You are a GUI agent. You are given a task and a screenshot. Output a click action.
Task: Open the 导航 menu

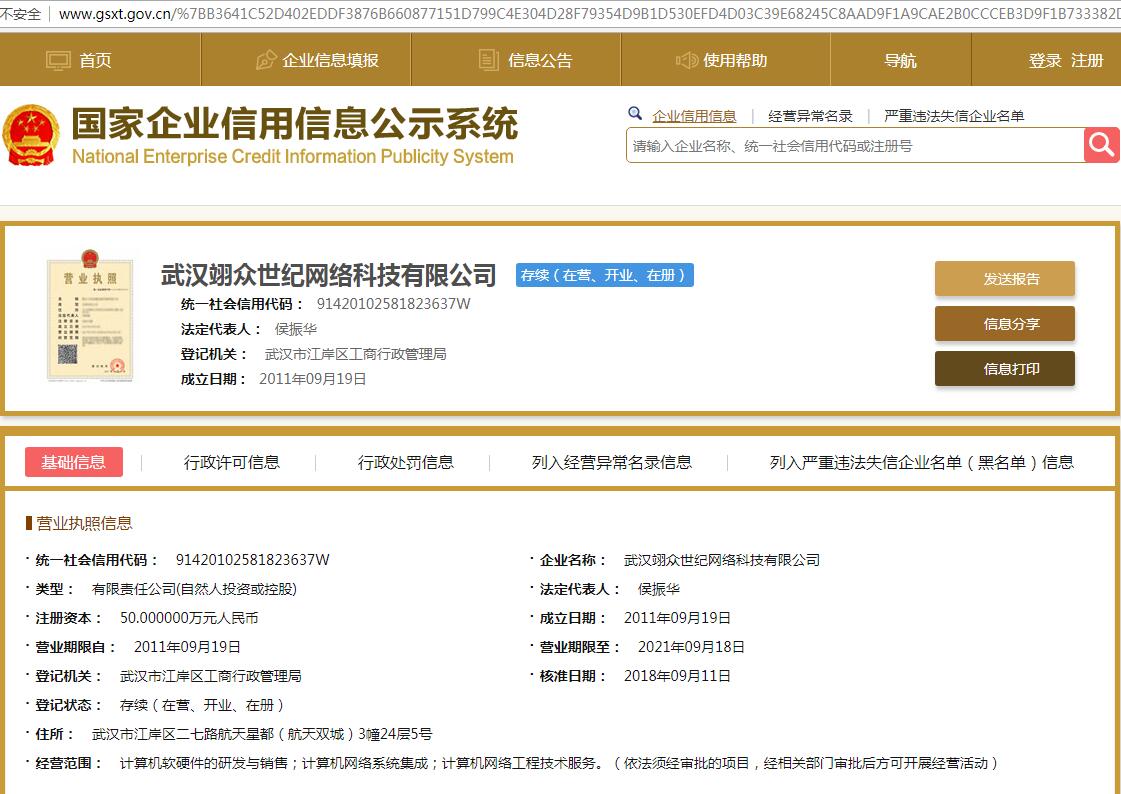(900, 60)
